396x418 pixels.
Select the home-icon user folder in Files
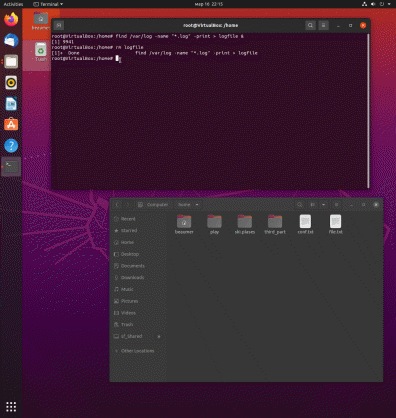tap(184, 224)
